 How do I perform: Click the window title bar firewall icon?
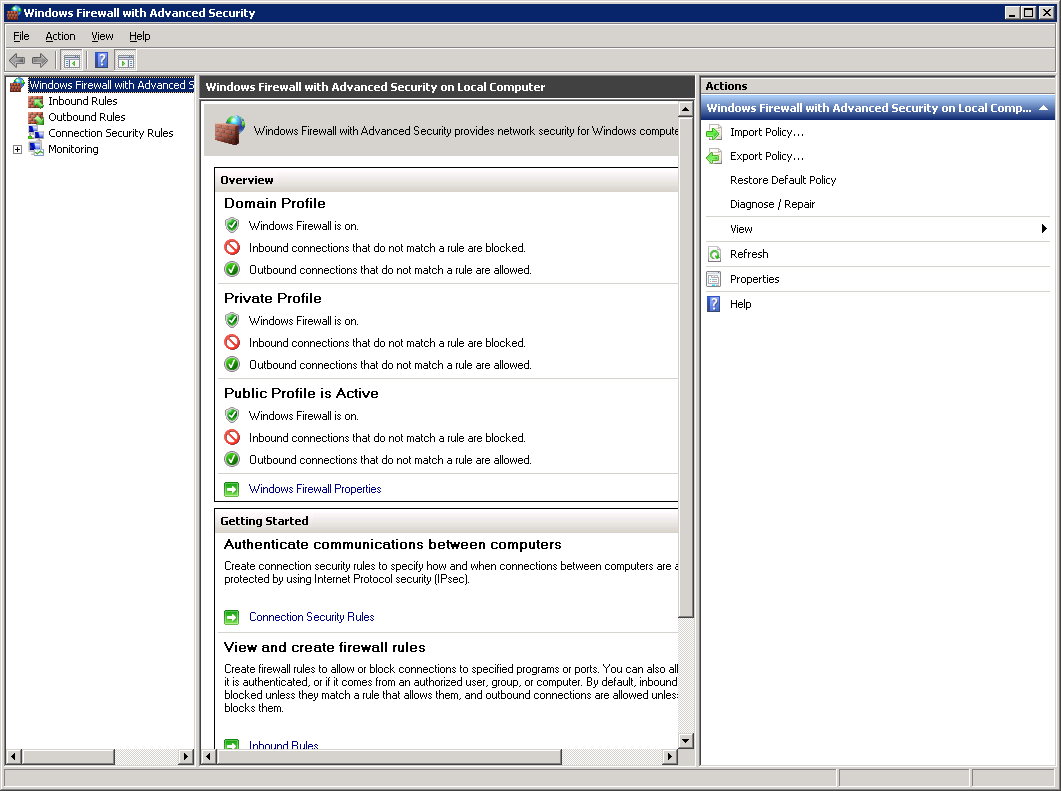(13, 13)
